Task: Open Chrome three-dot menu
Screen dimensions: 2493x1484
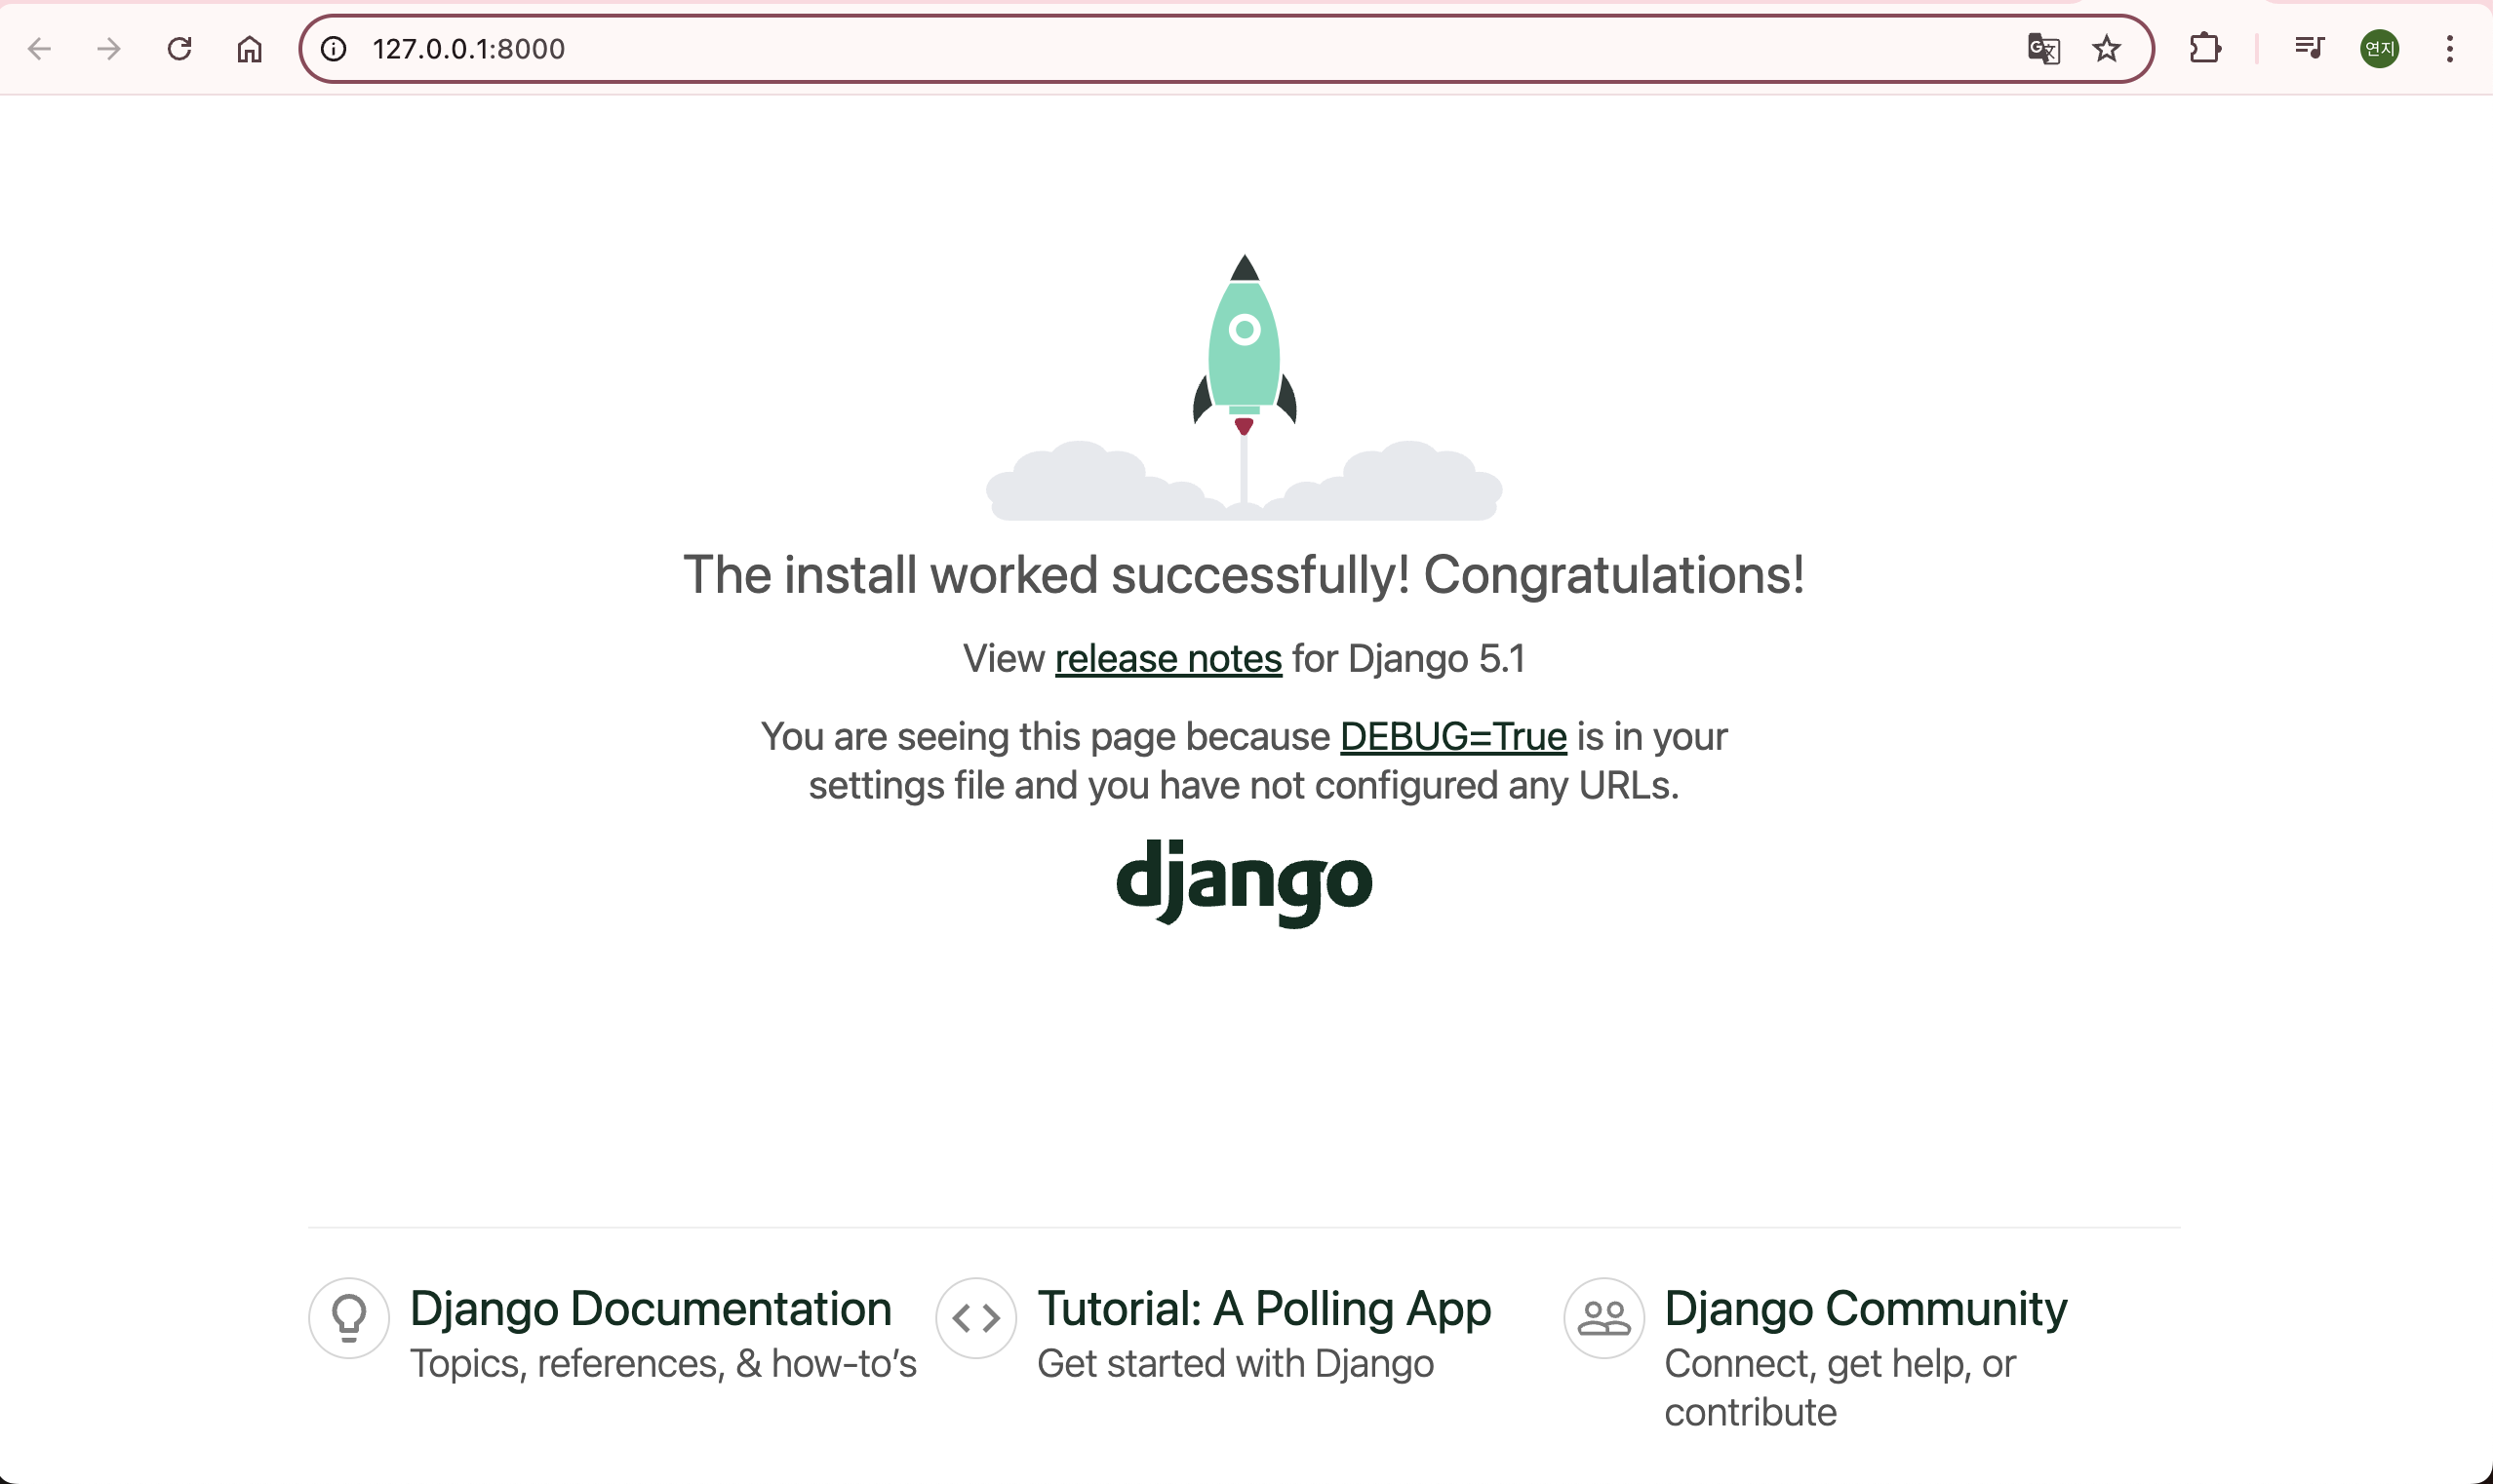Action: 2449,48
